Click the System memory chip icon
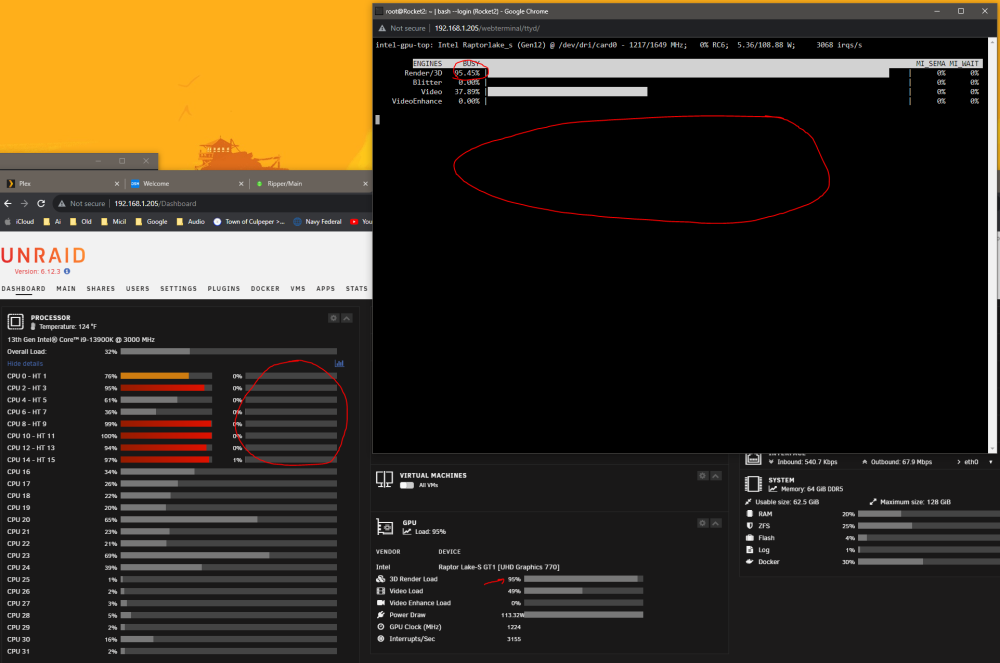Viewport: 1000px width, 663px height. (753, 484)
